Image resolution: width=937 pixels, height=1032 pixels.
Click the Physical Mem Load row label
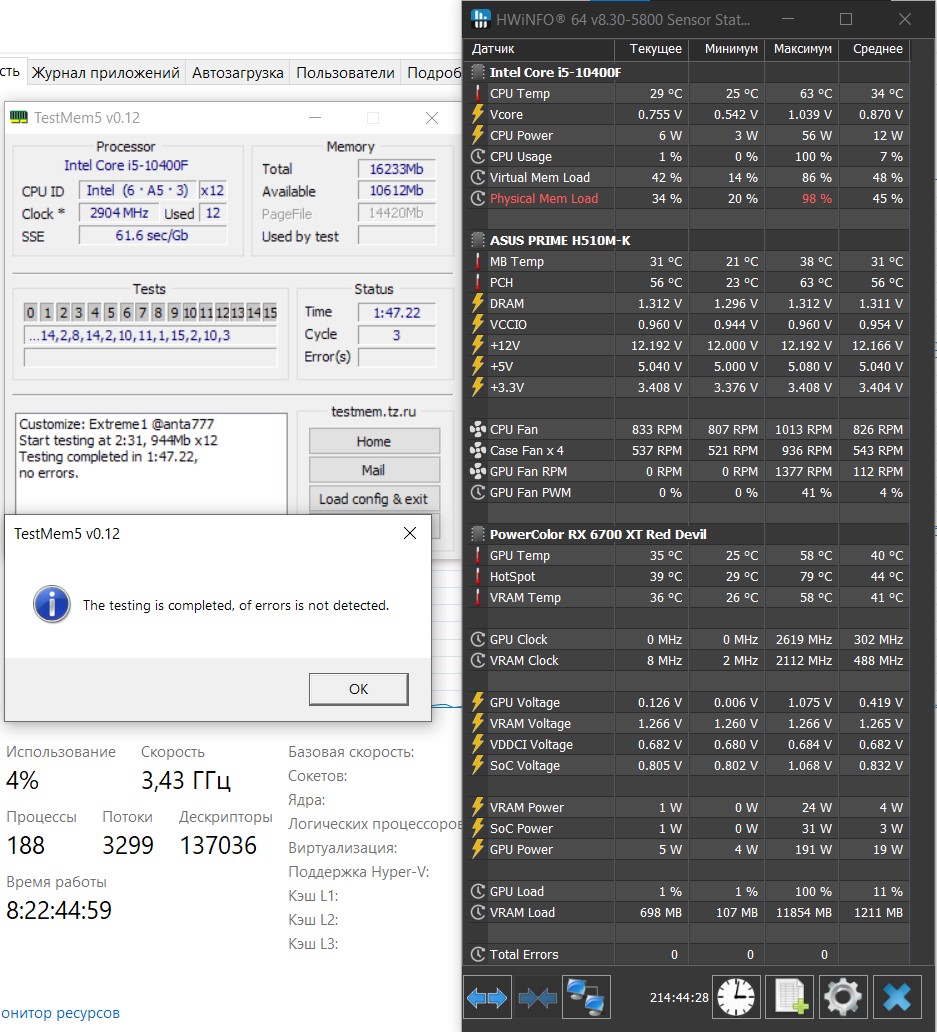click(544, 199)
